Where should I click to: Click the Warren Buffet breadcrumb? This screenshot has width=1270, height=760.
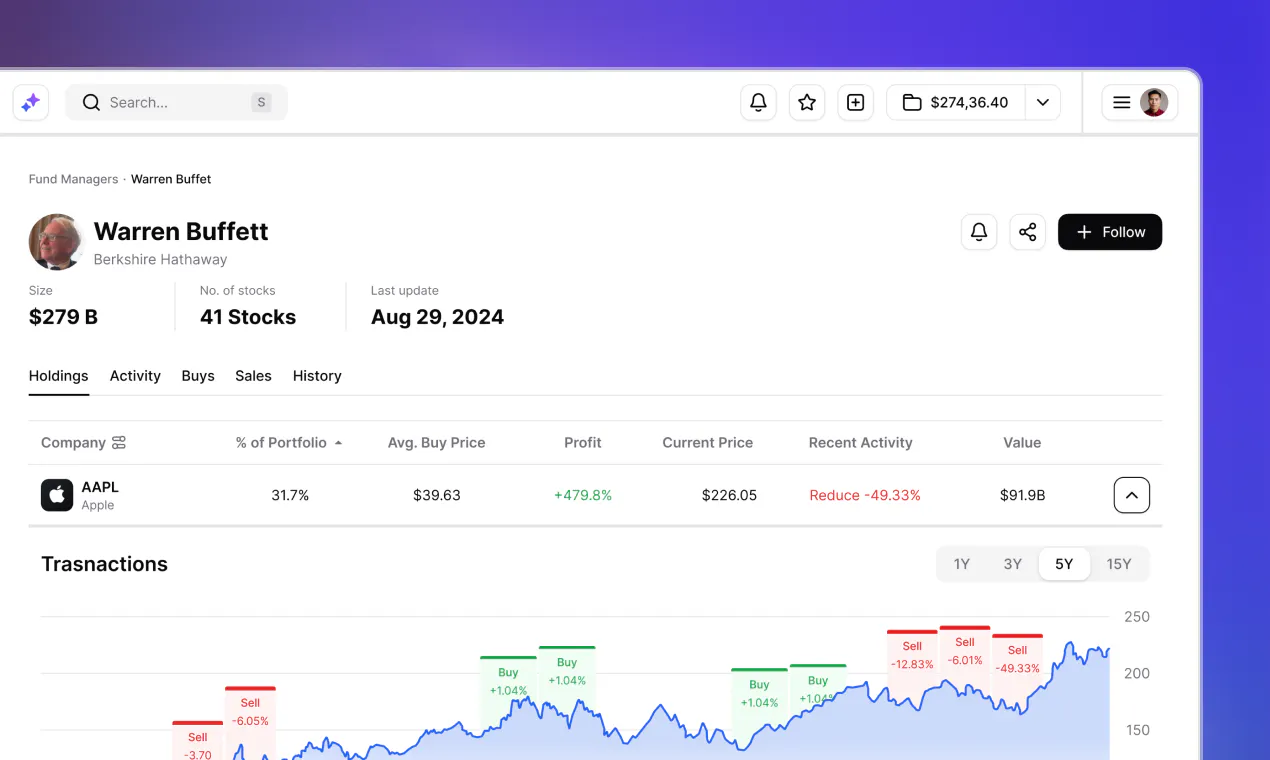(171, 179)
